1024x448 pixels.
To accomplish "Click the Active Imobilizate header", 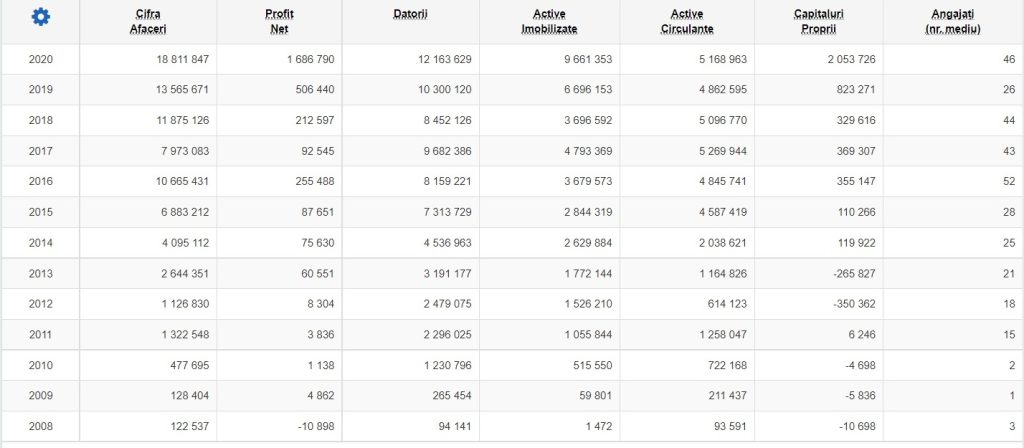I will 549,21.
